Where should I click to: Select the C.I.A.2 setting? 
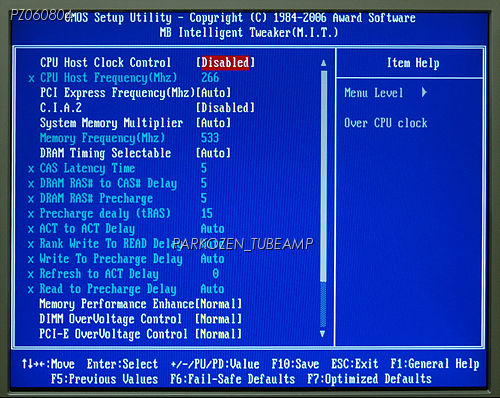click(x=61, y=108)
